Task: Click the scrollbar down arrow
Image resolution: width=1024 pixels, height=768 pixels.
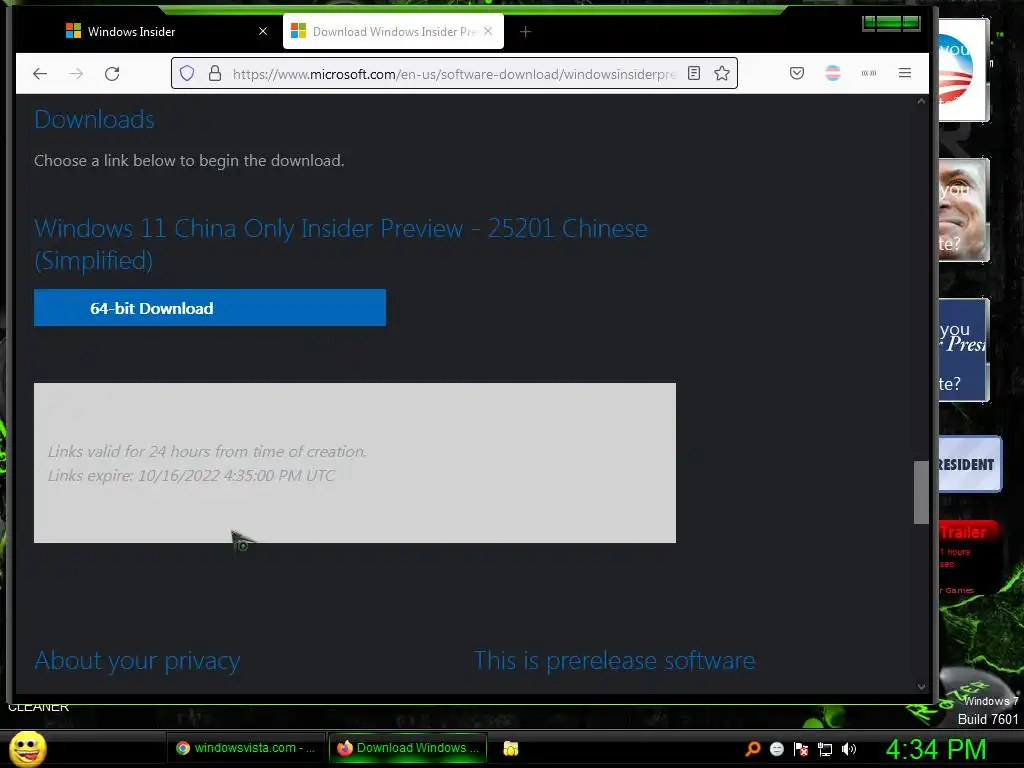Action: pos(921,686)
